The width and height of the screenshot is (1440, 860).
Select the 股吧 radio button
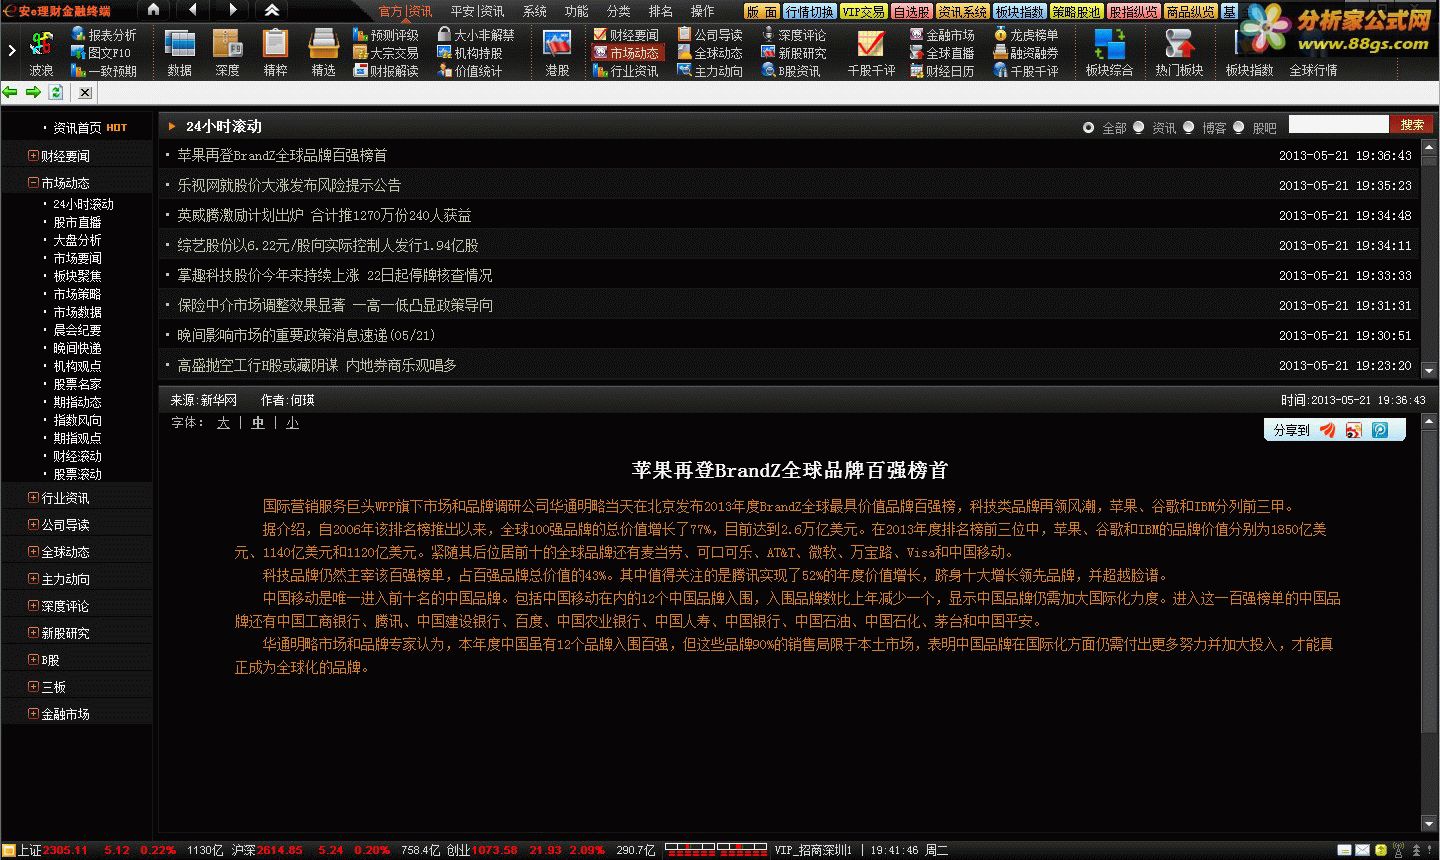(1239, 127)
